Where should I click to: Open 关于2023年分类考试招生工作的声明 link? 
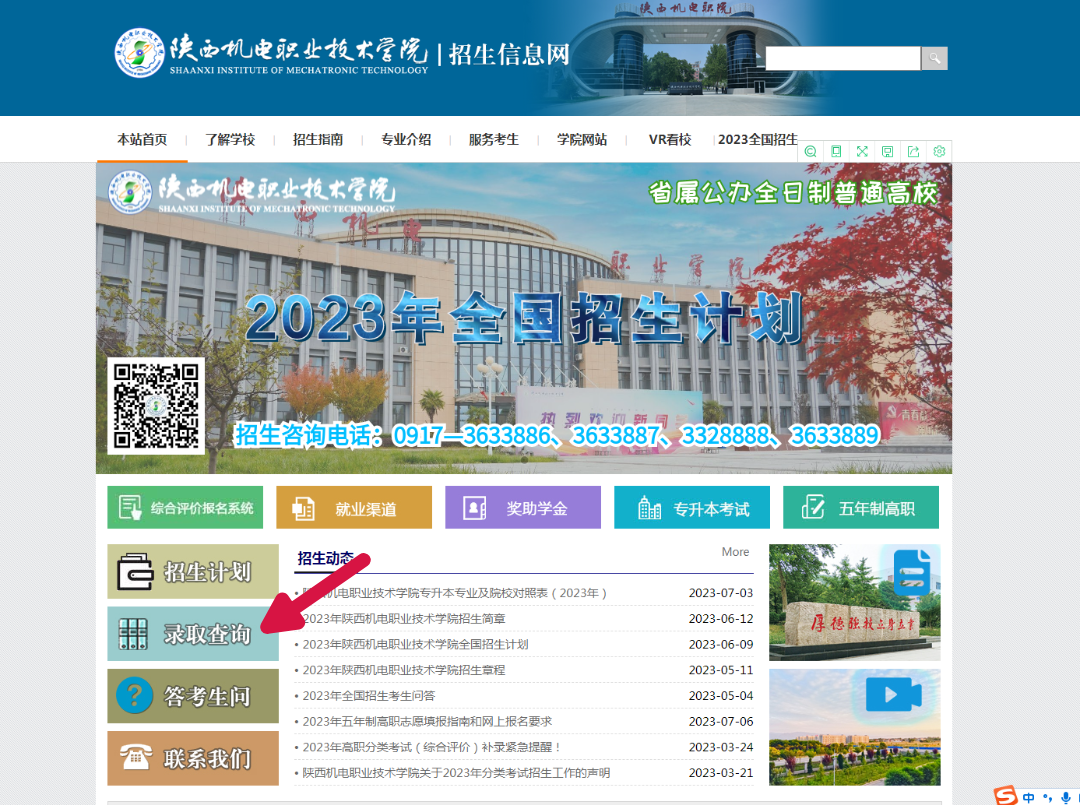[x=456, y=773]
